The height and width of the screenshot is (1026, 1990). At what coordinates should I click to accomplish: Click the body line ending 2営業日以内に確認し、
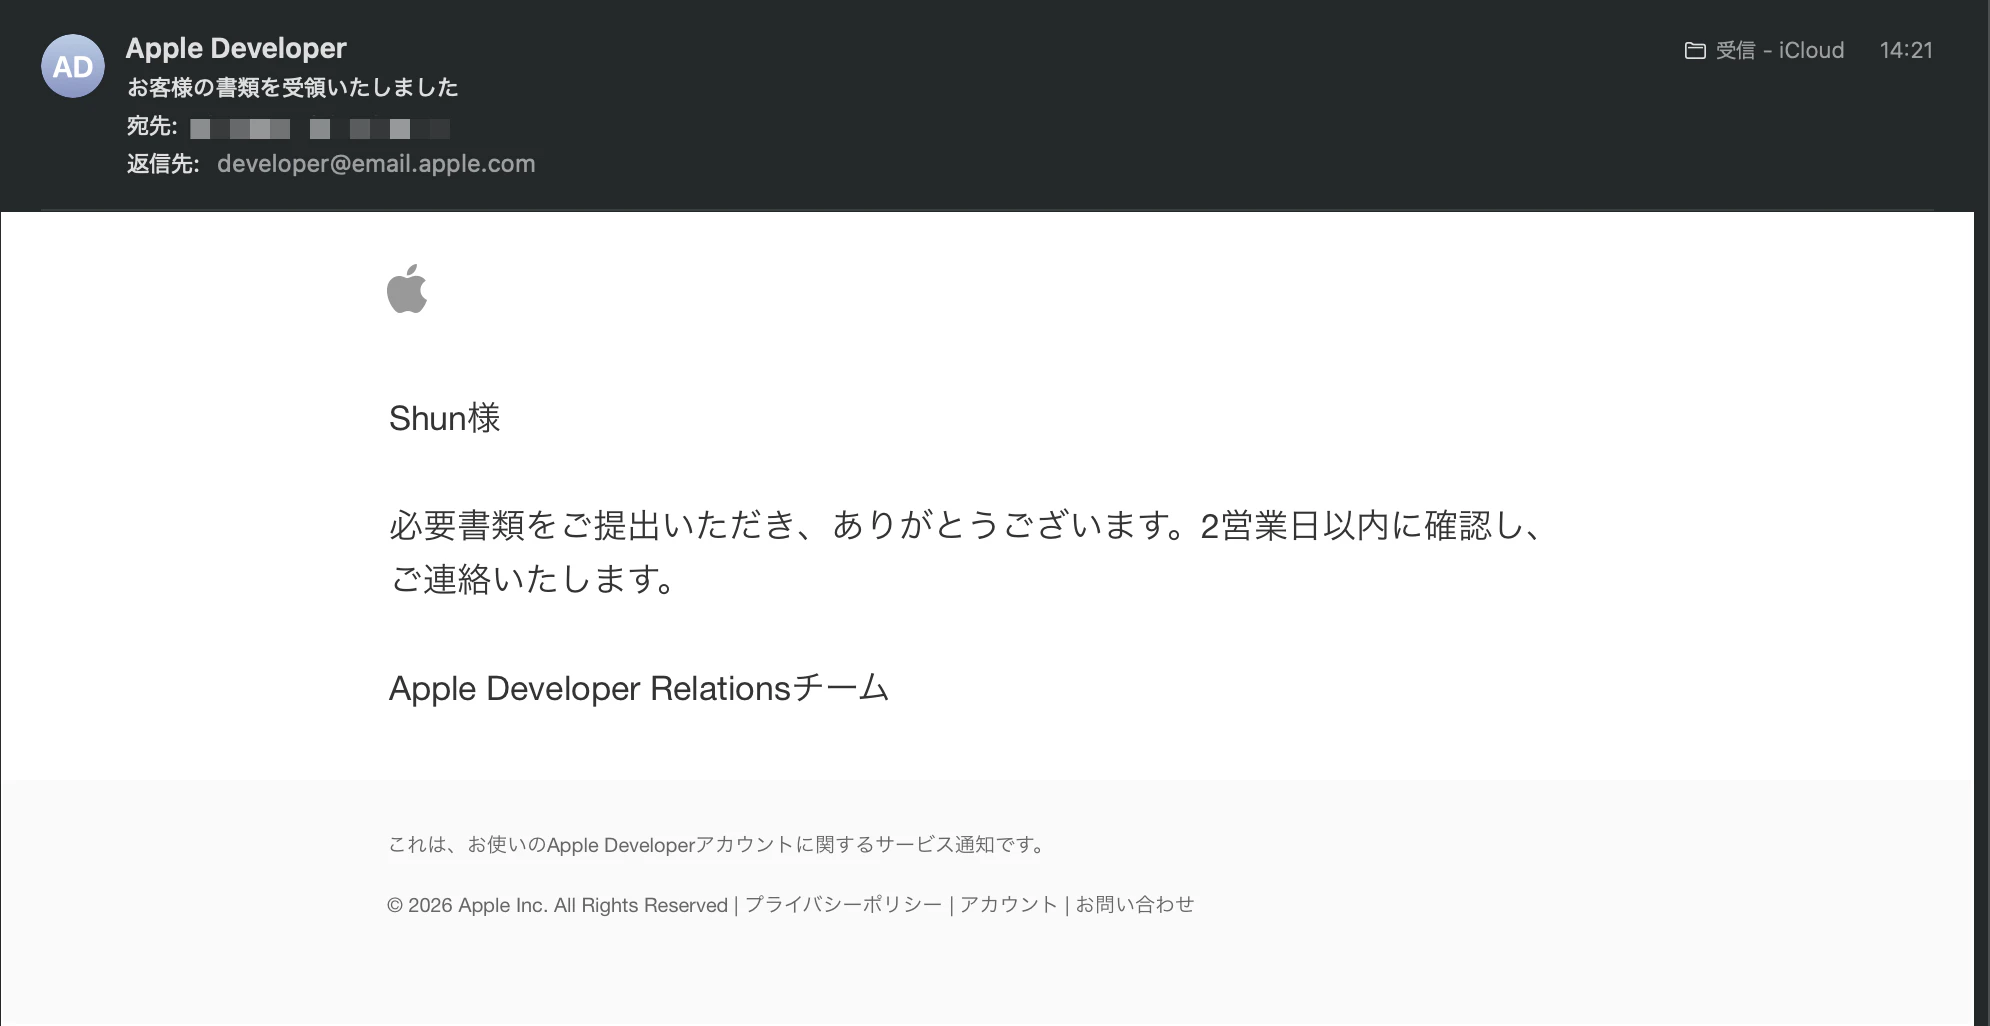tap(966, 525)
